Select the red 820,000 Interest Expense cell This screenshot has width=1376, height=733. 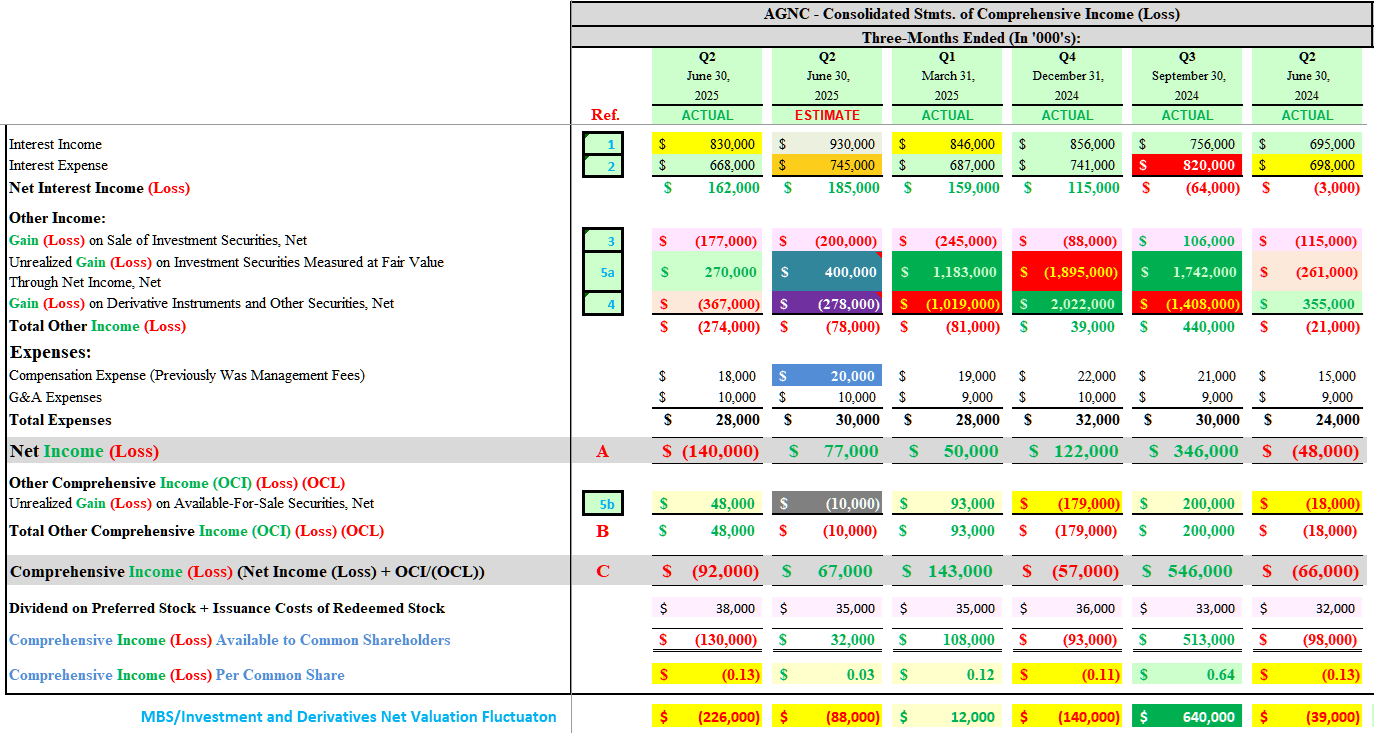1187,165
